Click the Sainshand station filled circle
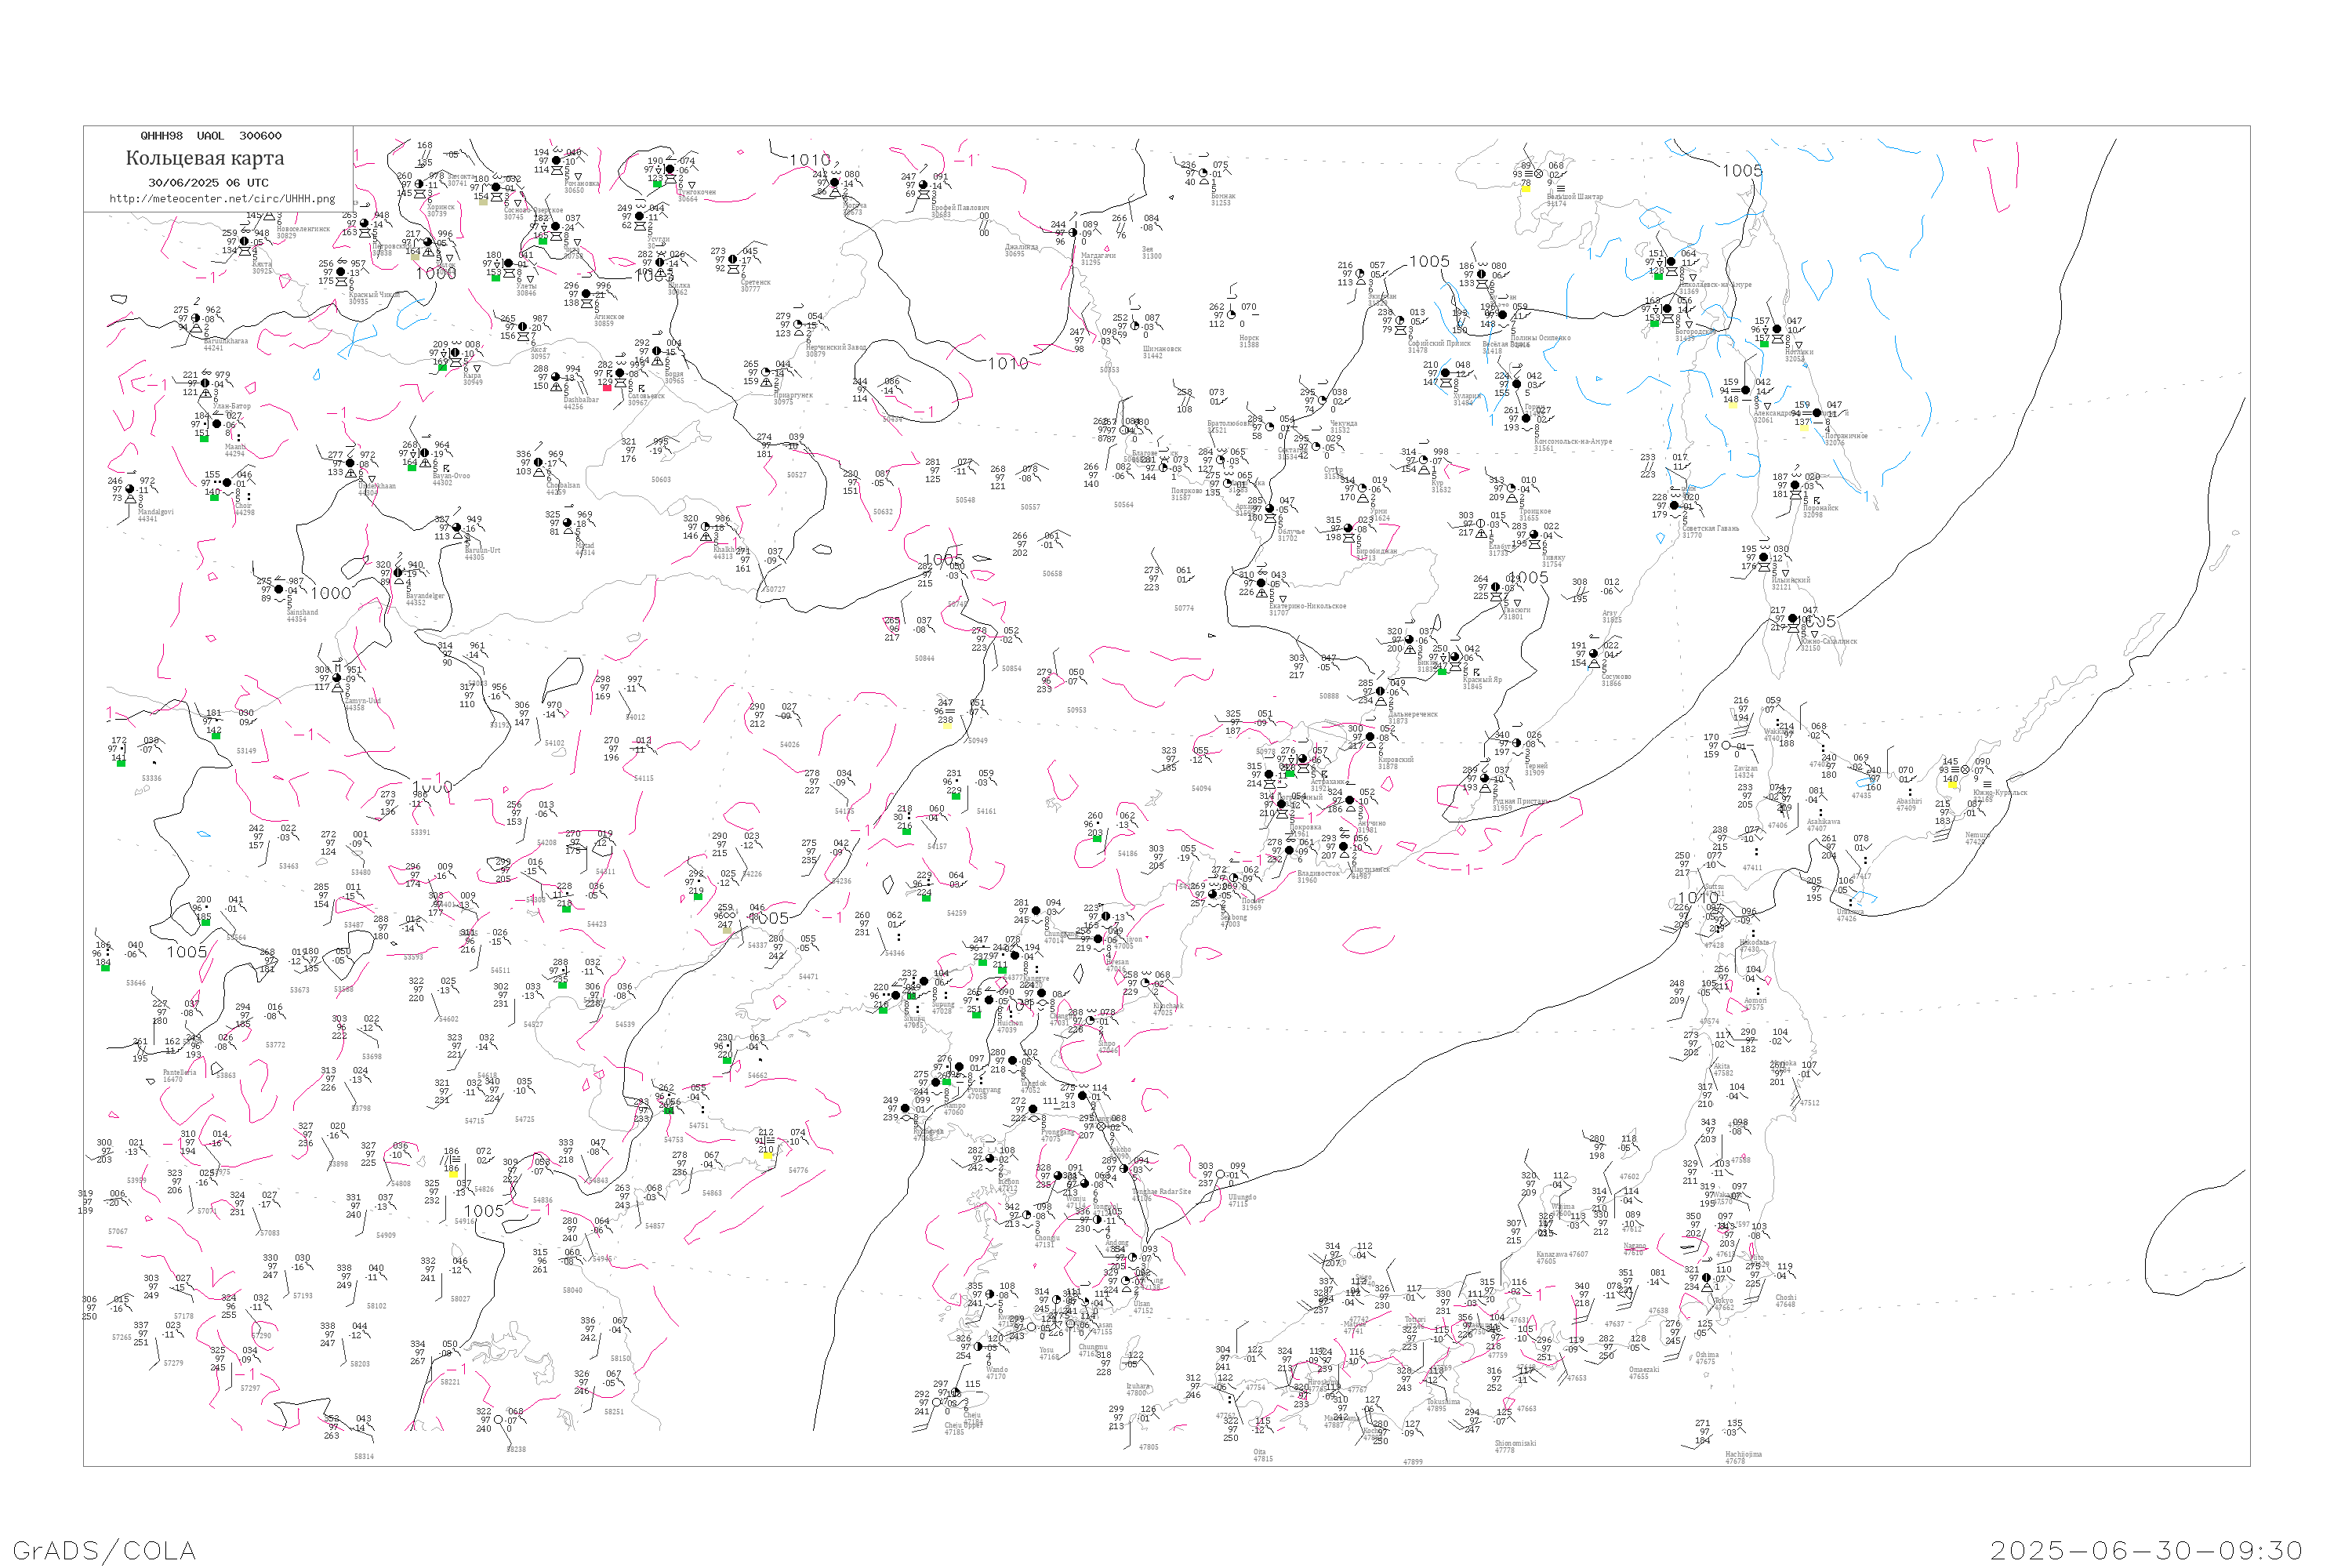Image resolution: width=2352 pixels, height=1568 pixels. tap(279, 590)
